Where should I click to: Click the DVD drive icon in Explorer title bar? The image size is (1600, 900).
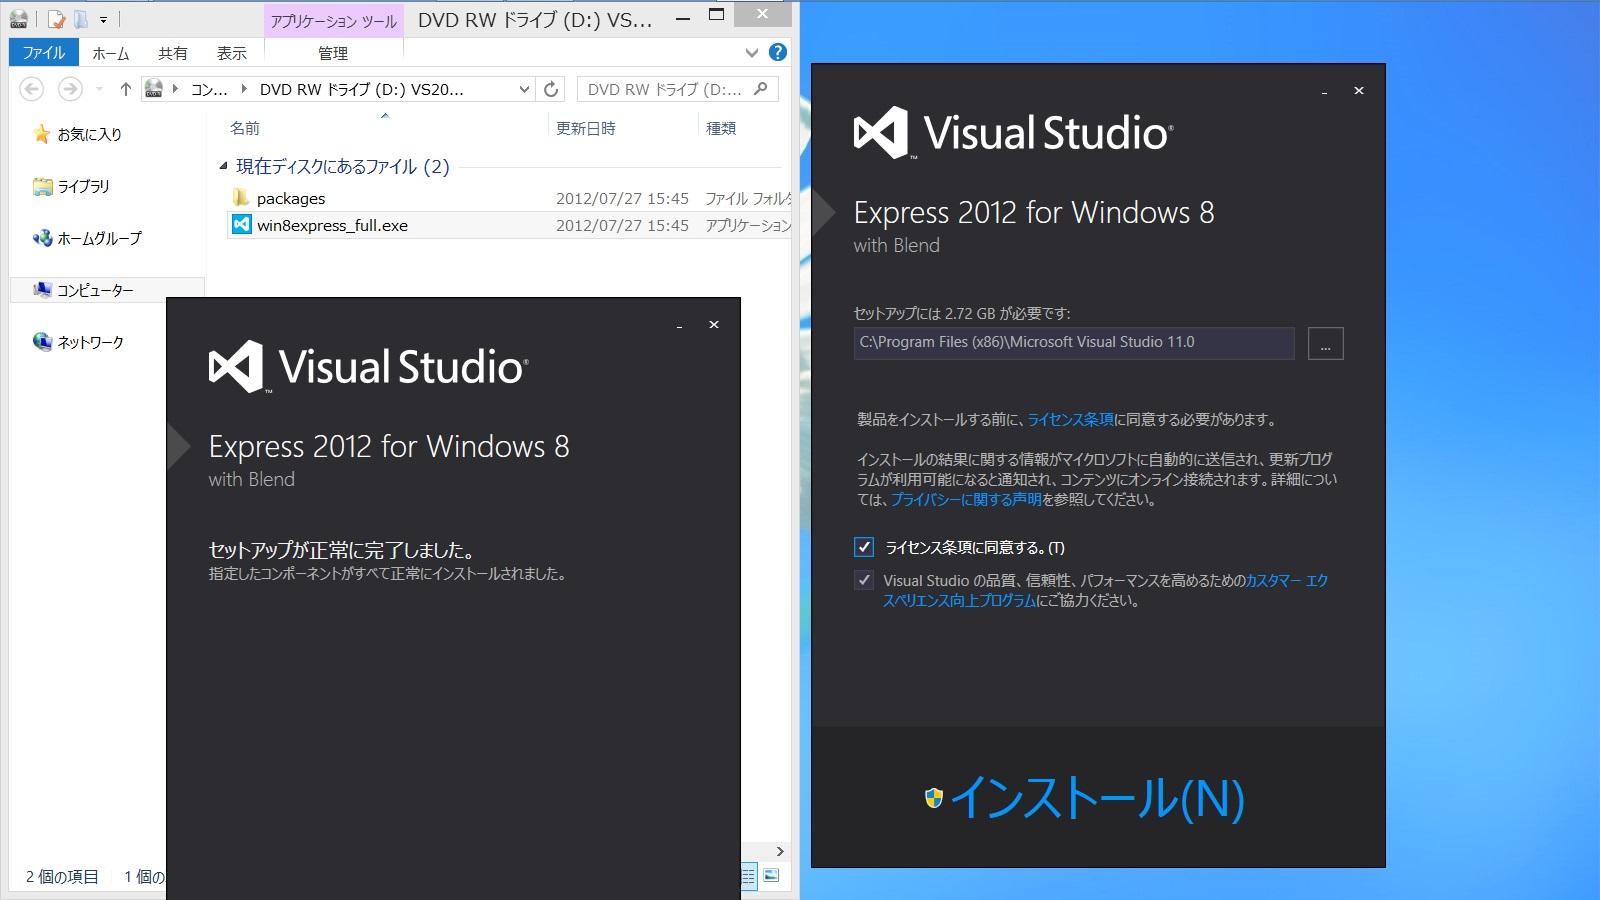18,18
